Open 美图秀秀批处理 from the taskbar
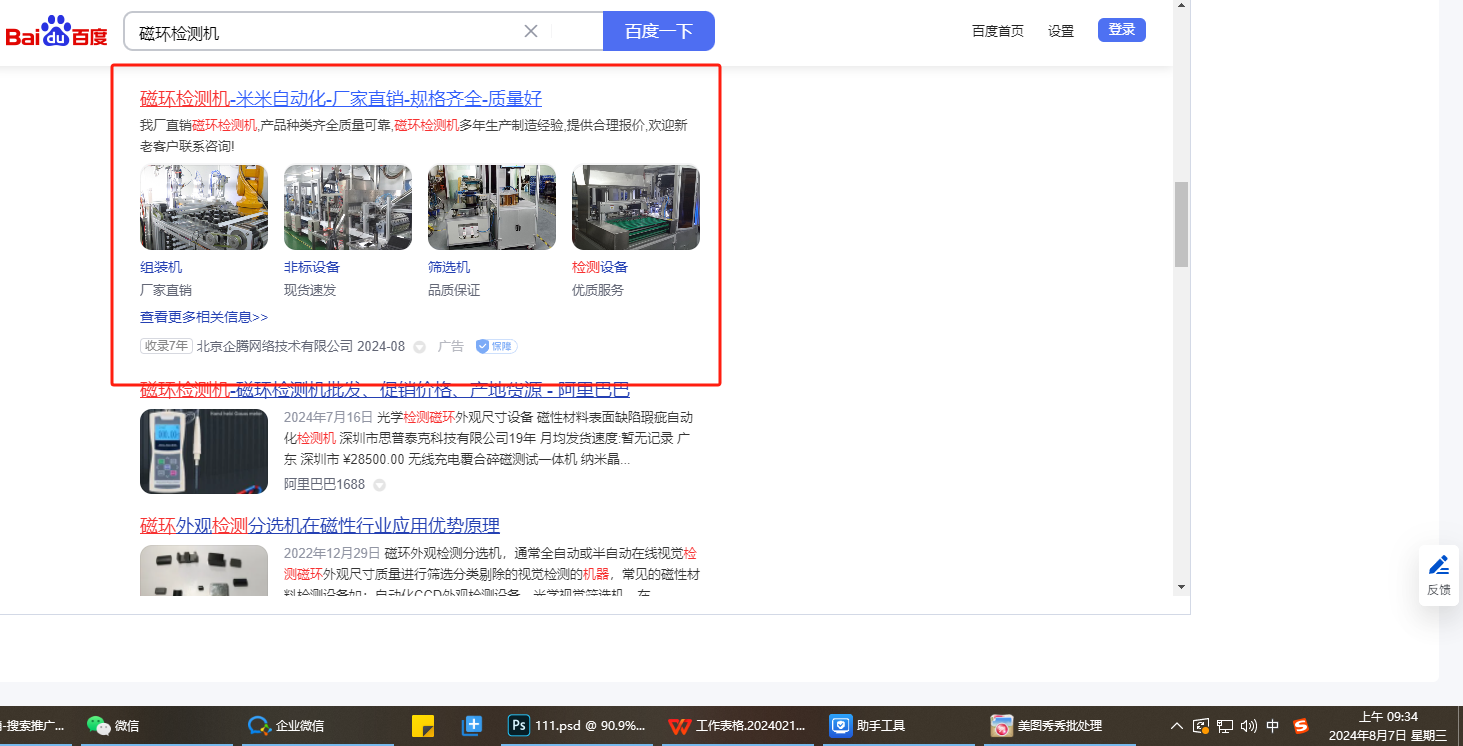1463x746 pixels. tap(1058, 726)
